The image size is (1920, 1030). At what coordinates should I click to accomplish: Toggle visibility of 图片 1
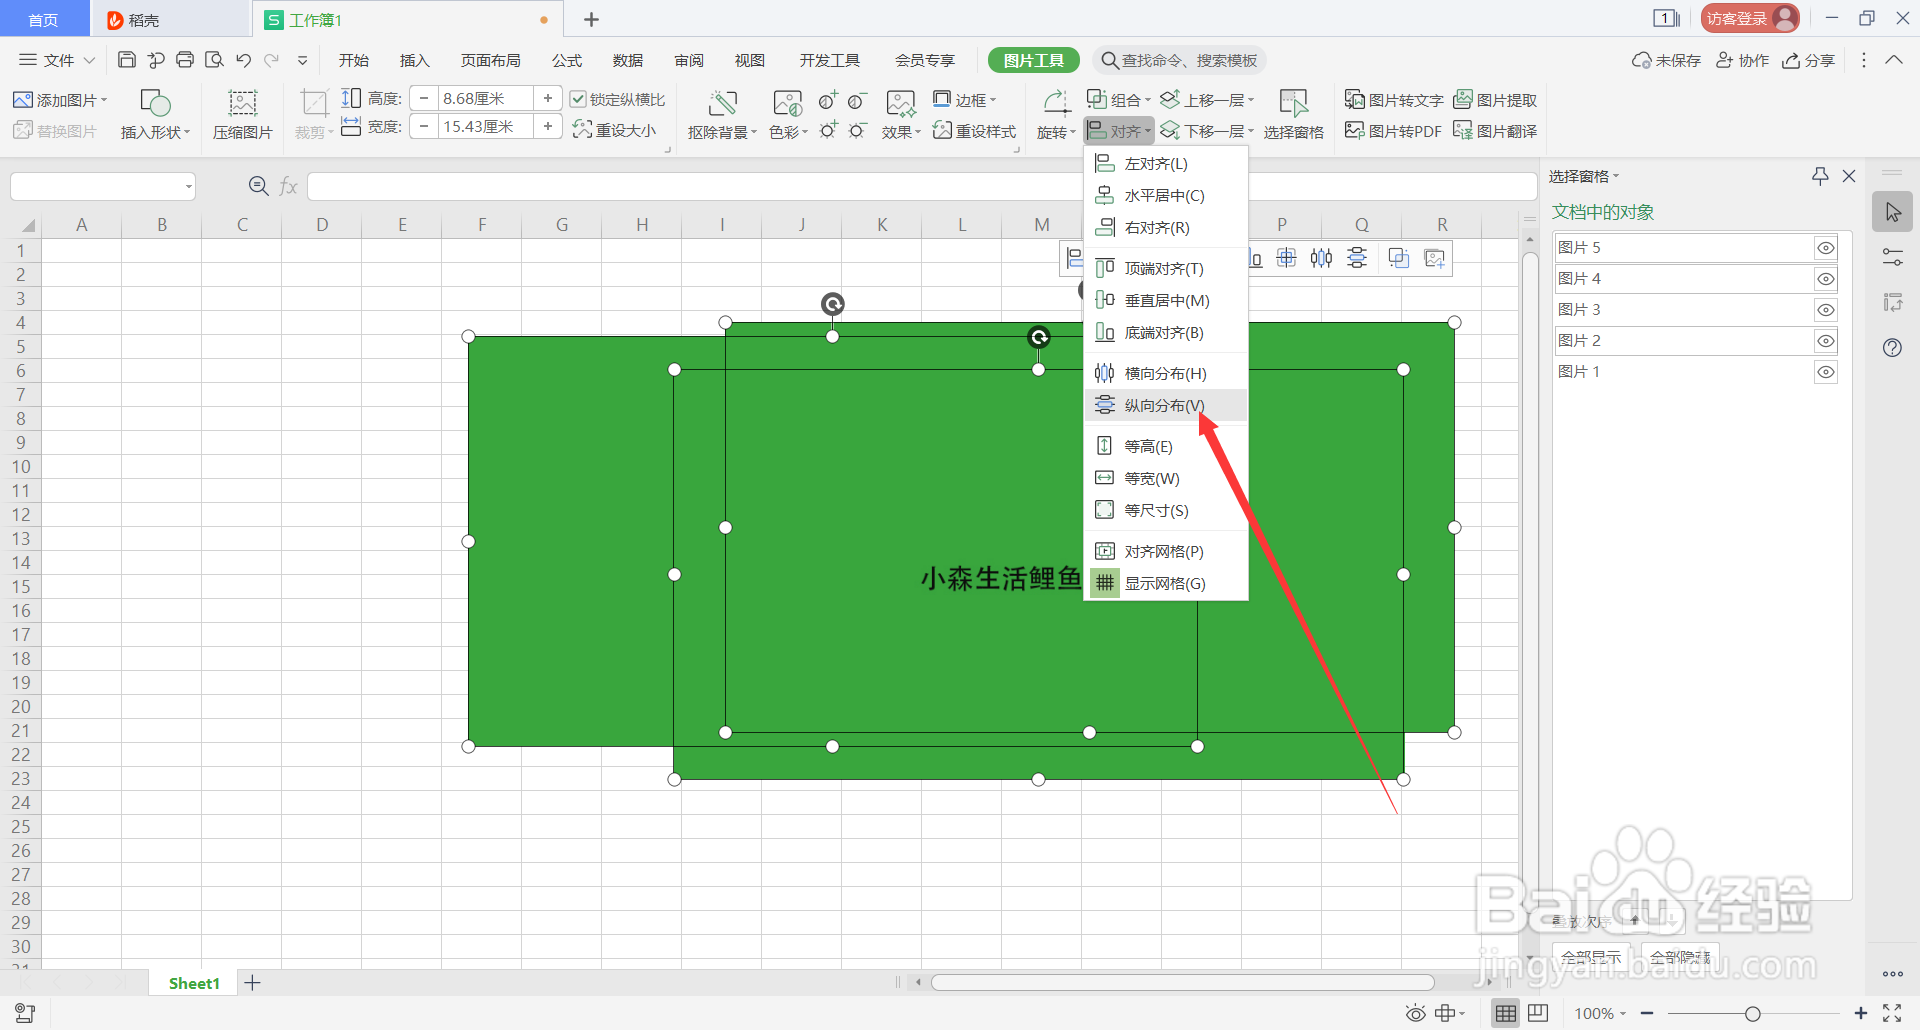pos(1826,372)
